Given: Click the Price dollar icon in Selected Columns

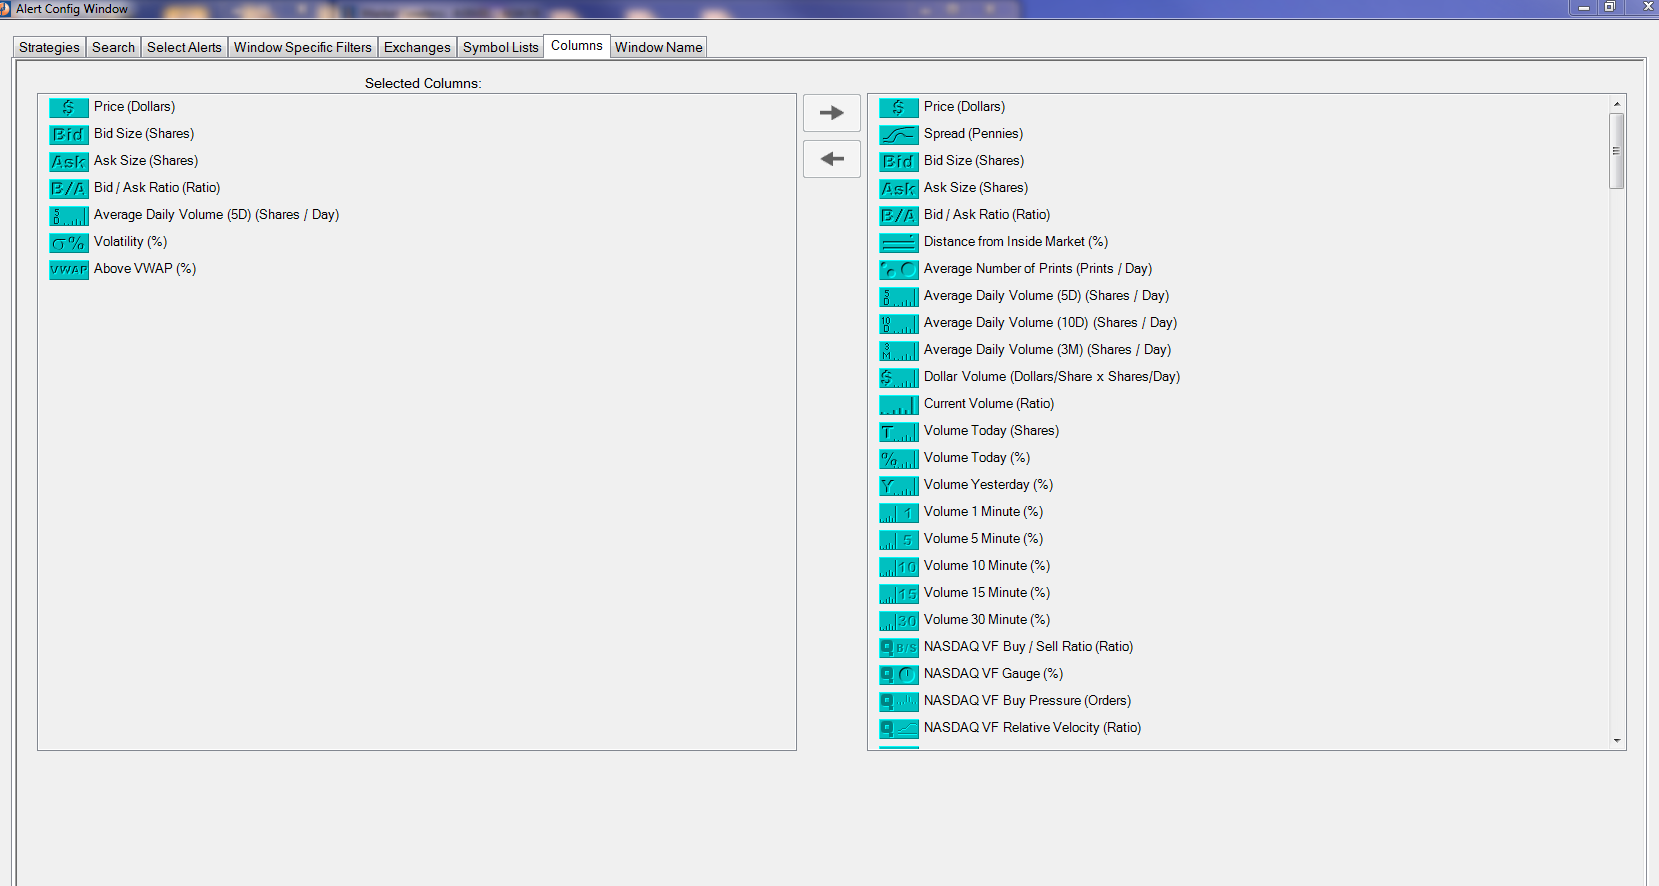Looking at the screenshot, I should [x=69, y=107].
